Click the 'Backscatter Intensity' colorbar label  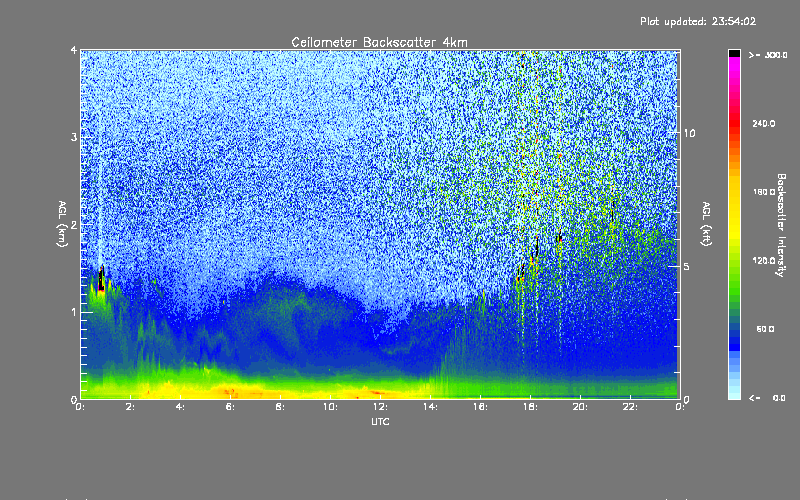click(781, 225)
